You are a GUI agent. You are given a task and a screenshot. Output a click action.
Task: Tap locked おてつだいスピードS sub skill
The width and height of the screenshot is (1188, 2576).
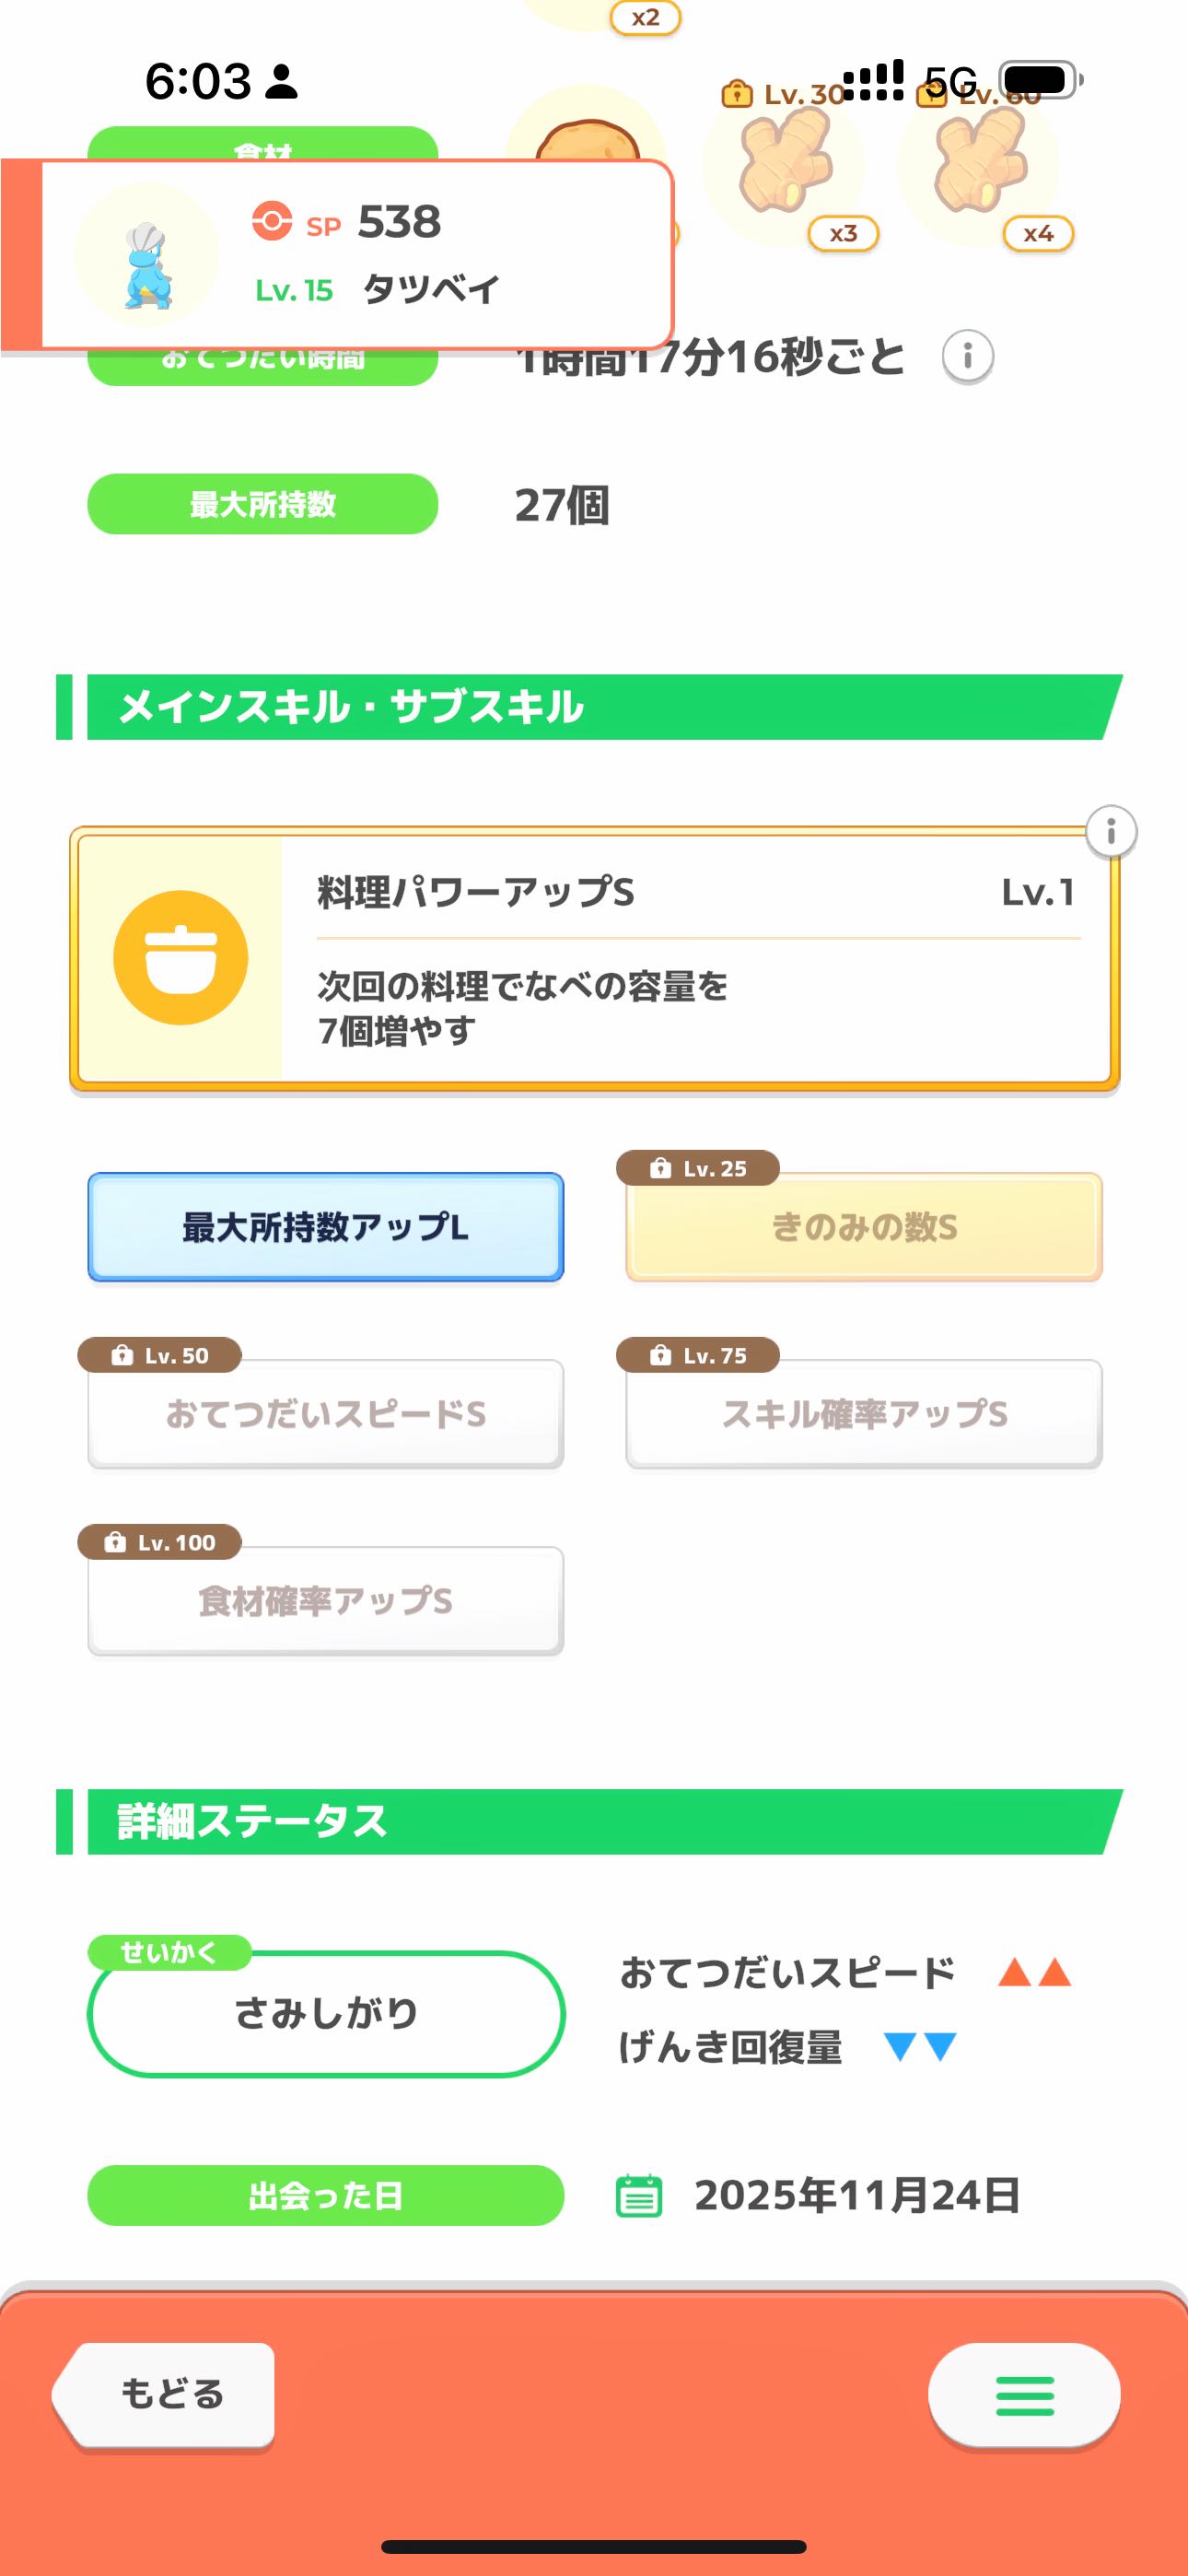coord(326,1414)
